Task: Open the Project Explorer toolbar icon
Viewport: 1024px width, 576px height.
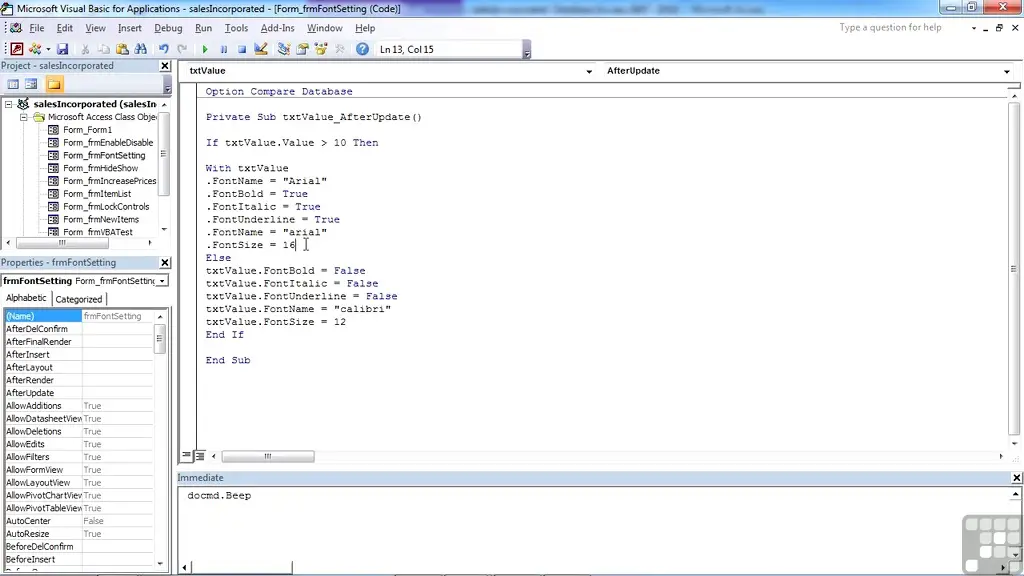Action: point(283,49)
